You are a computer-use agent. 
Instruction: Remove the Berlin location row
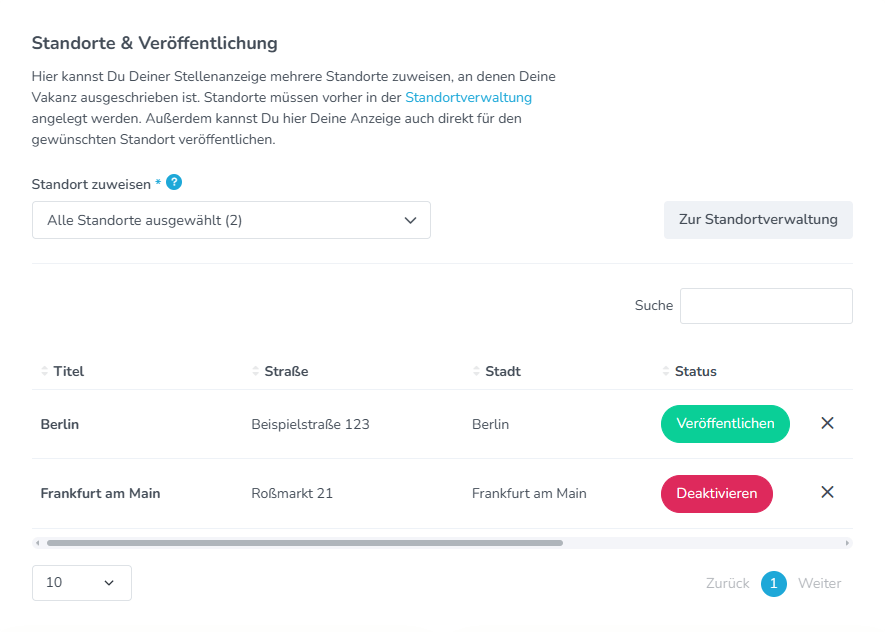827,423
